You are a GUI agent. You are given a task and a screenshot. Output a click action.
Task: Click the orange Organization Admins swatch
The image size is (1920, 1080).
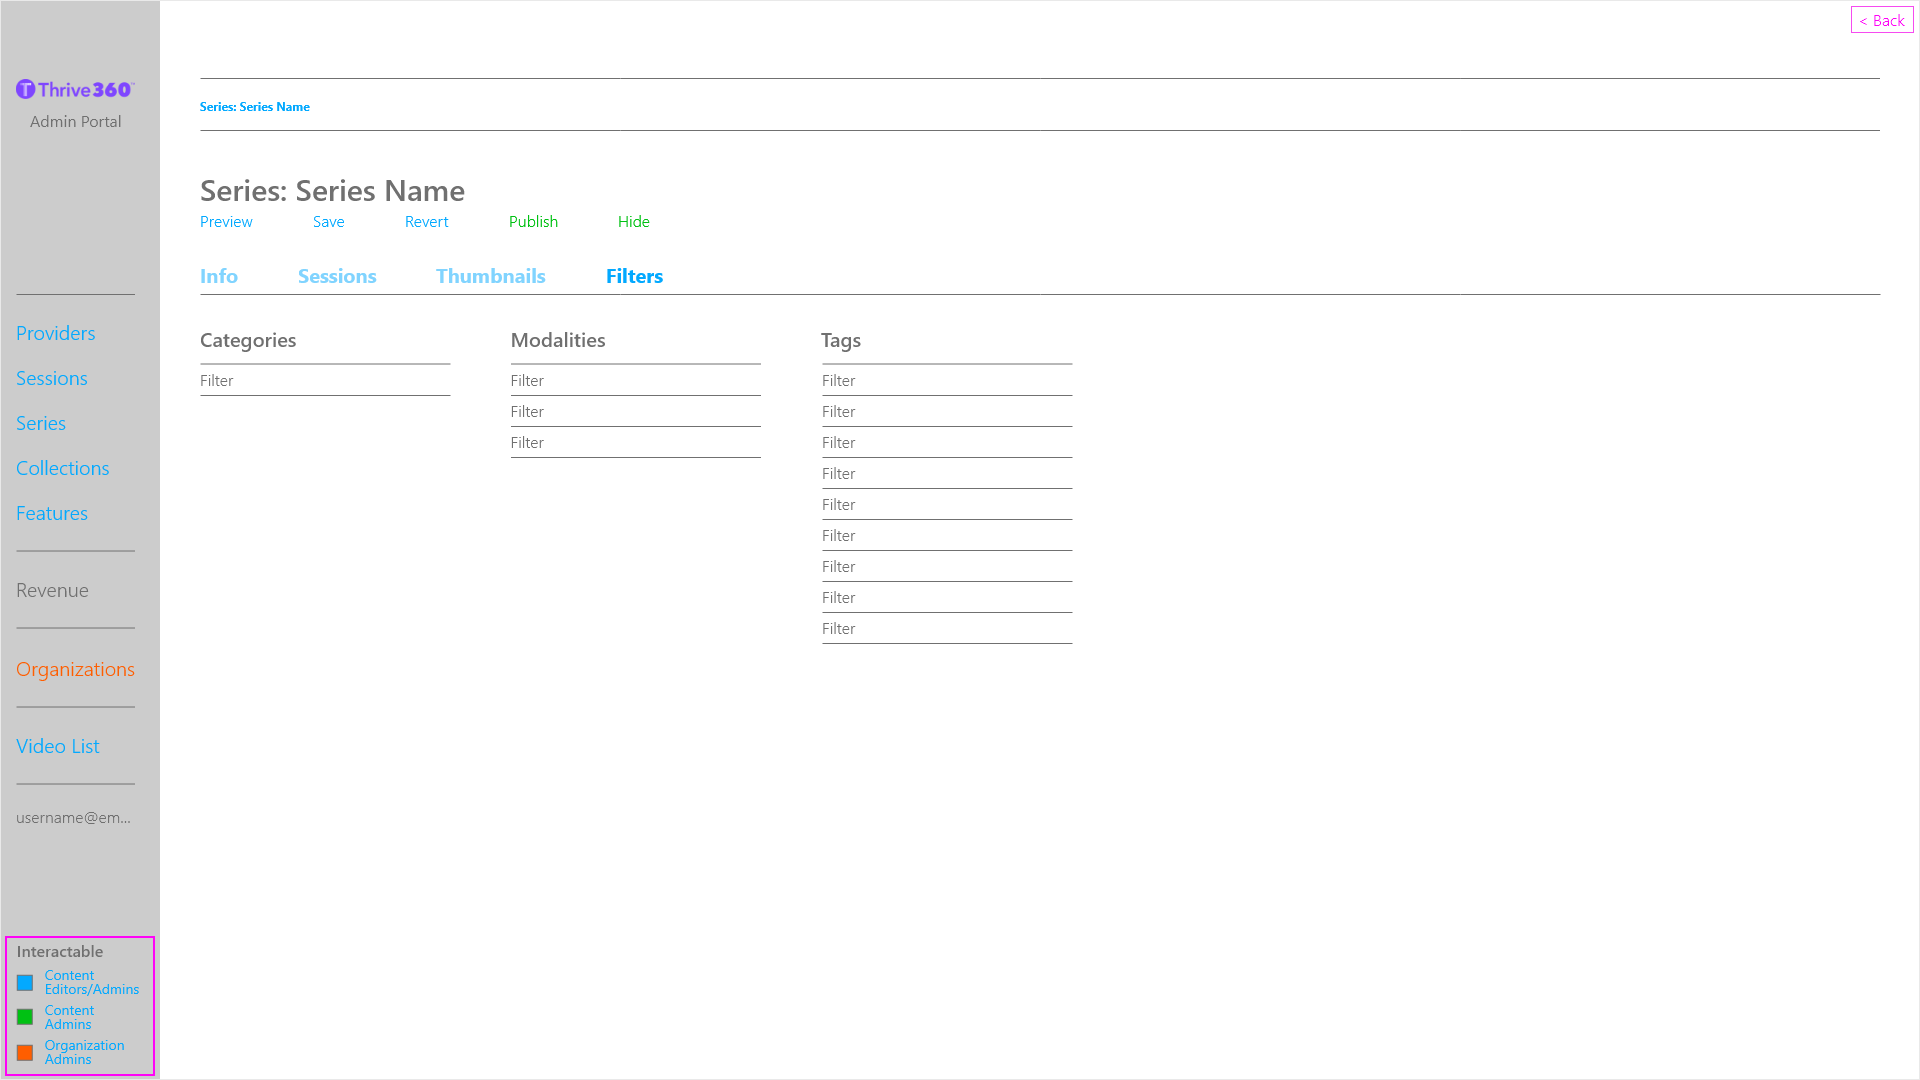pyautogui.click(x=25, y=1053)
